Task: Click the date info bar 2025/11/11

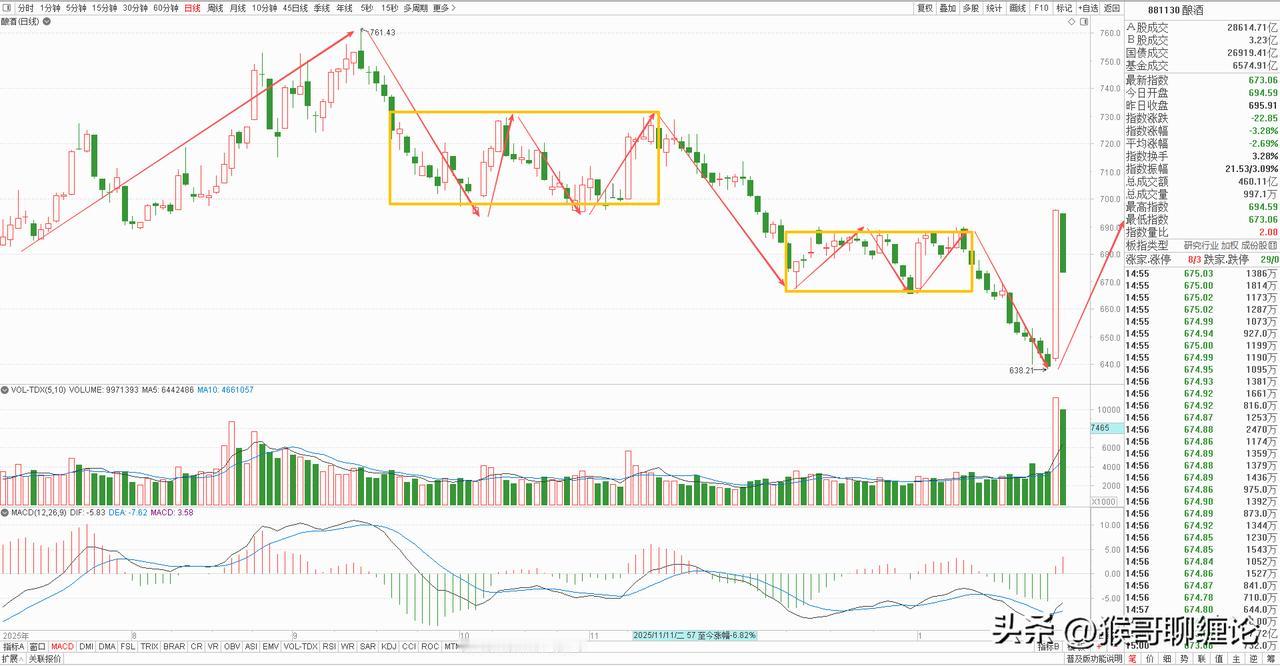Action: (x=695, y=635)
